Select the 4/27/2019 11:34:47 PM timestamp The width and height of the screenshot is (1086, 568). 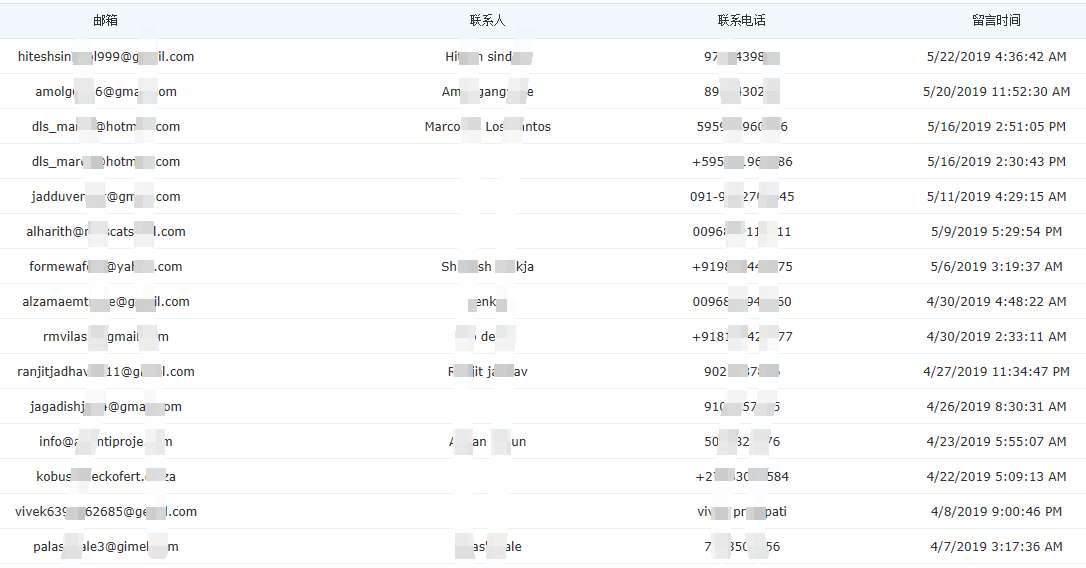(x=996, y=372)
